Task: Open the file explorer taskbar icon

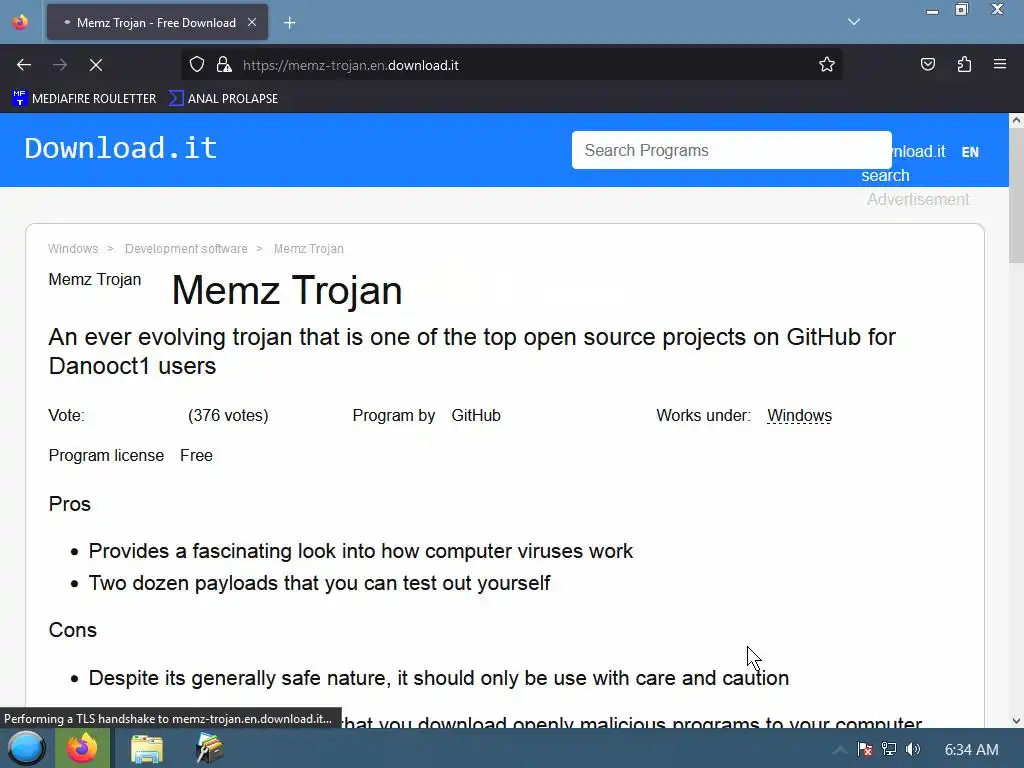Action: tap(147, 748)
